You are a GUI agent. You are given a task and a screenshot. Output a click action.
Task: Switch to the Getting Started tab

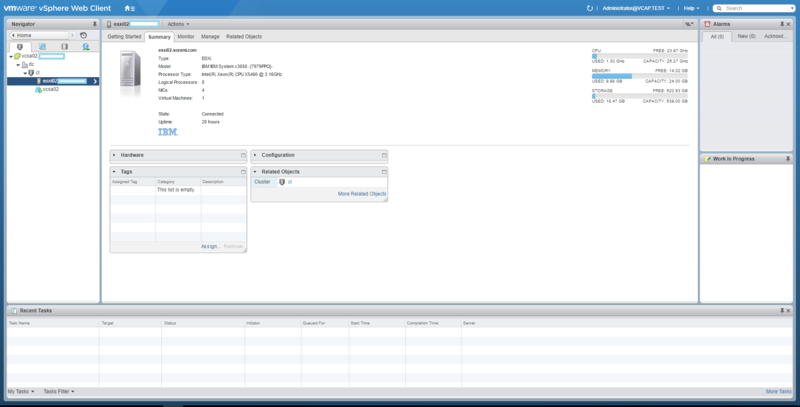[x=124, y=37]
